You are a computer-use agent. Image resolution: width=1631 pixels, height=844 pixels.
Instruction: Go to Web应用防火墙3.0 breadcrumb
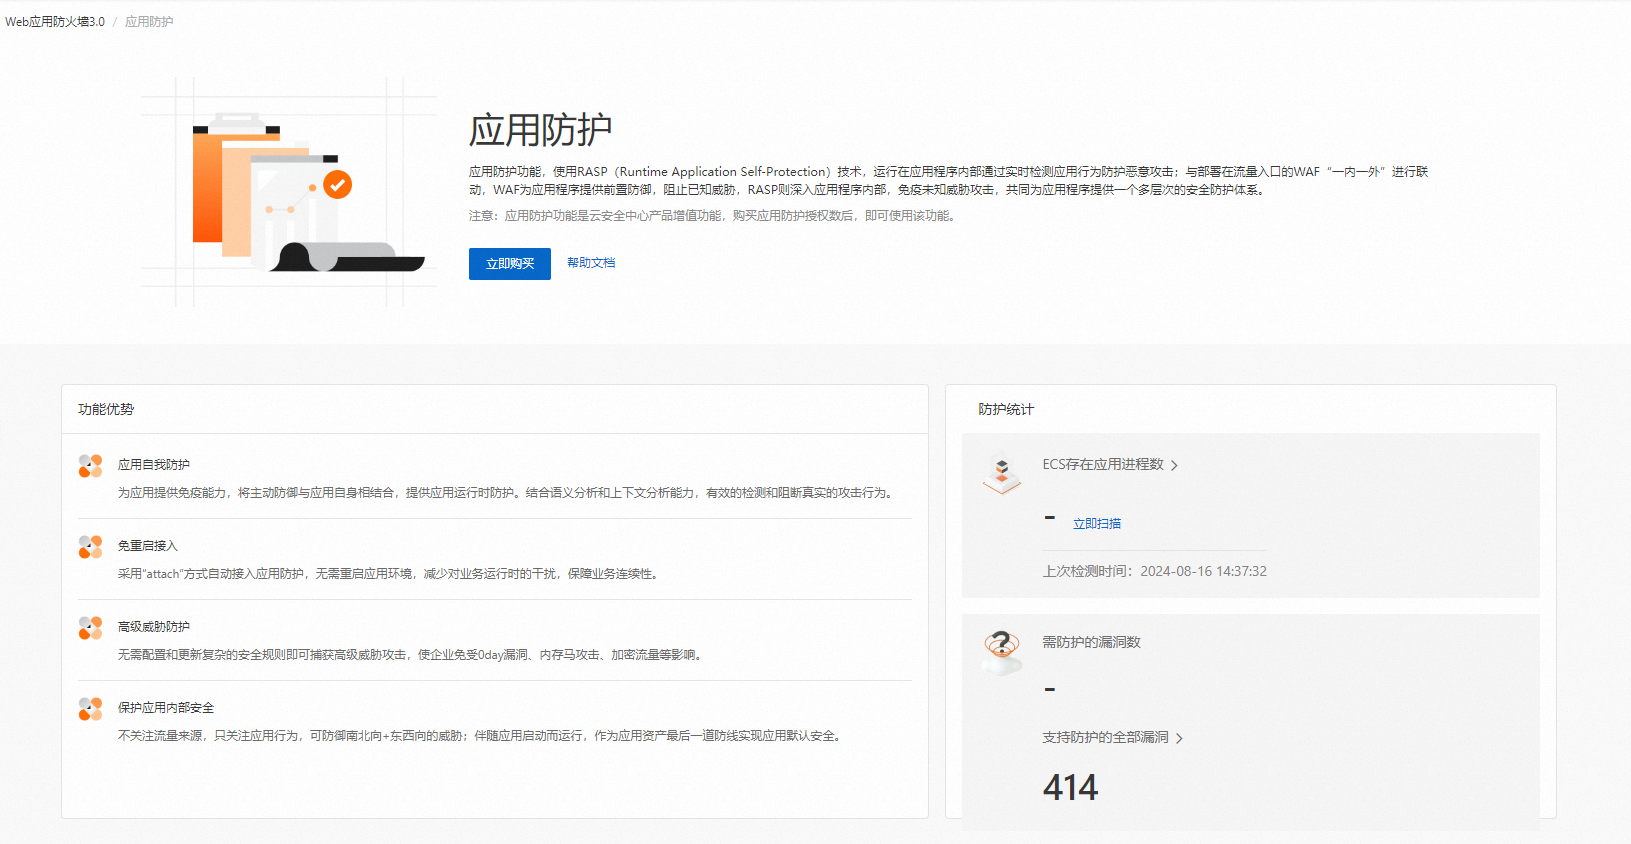[x=55, y=22]
